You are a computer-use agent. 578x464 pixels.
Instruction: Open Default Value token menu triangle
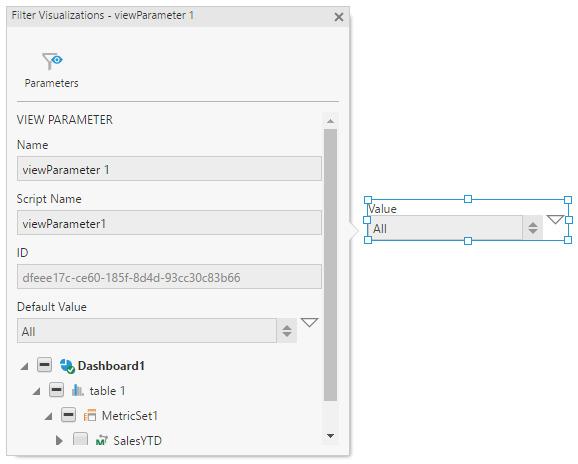[309, 322]
